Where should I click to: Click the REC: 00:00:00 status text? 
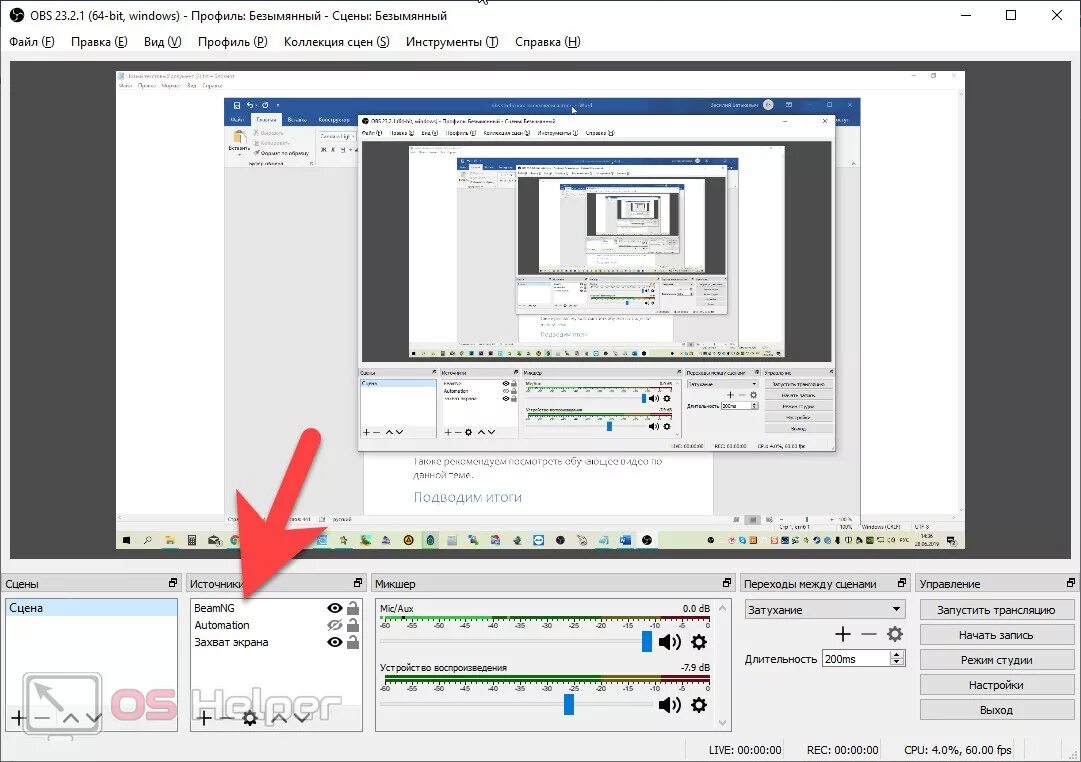click(x=842, y=750)
